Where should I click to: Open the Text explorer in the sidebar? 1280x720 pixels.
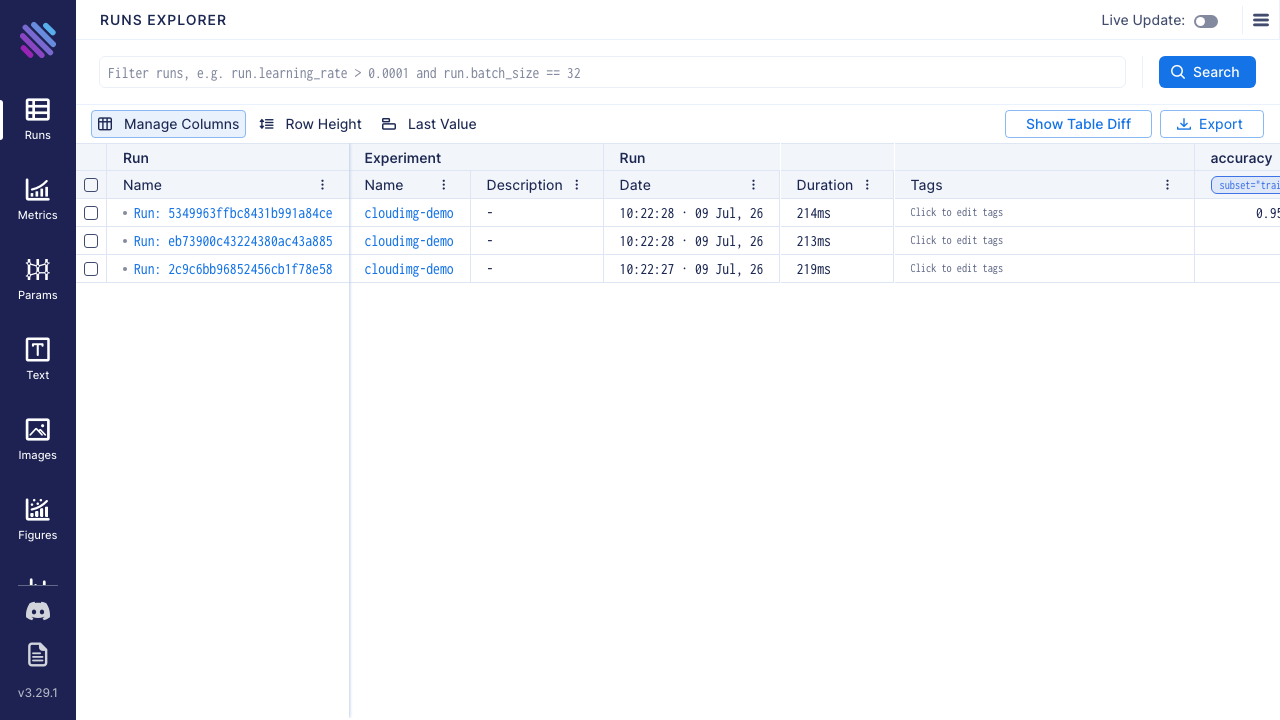point(38,359)
